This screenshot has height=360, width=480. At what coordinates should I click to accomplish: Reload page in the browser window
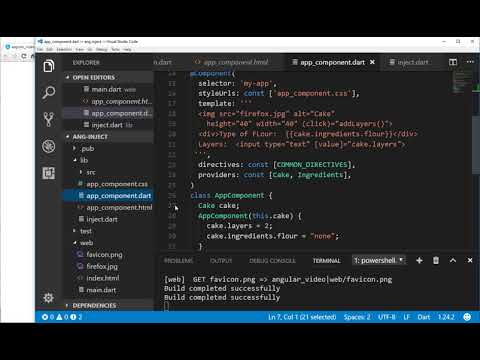[x=24, y=56]
